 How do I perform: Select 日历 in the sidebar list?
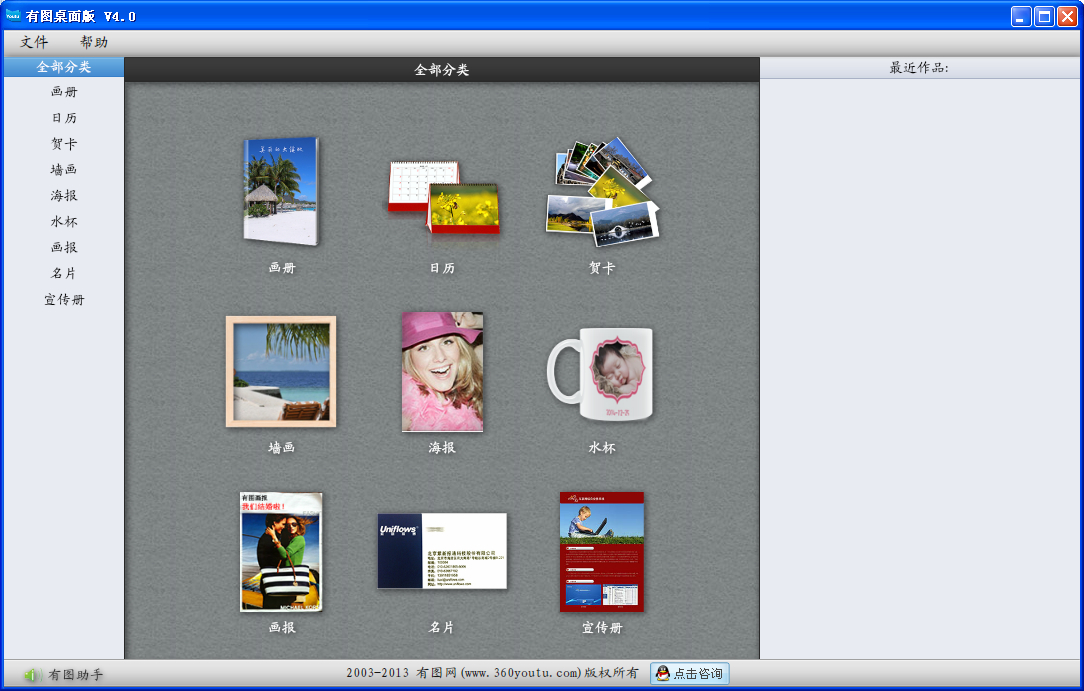tap(64, 118)
